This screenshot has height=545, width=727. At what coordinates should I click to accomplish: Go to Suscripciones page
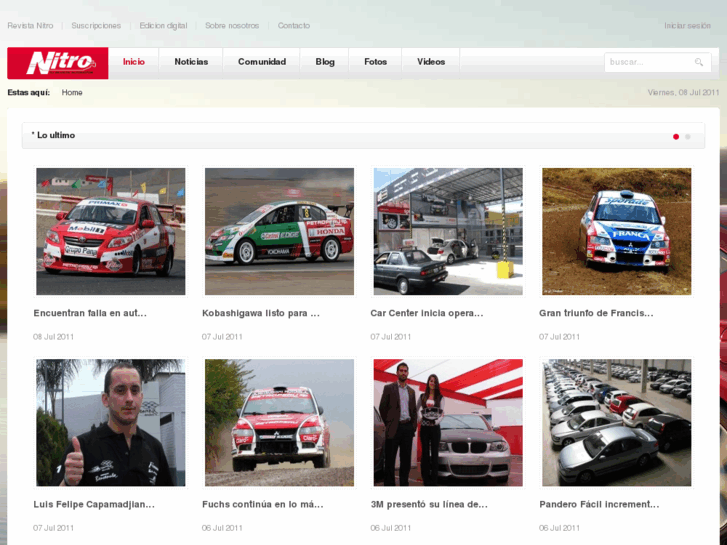point(96,26)
